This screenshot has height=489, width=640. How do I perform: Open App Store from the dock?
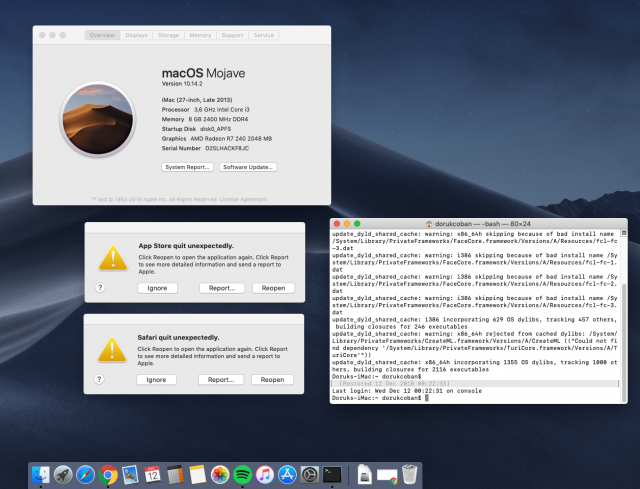pos(287,474)
